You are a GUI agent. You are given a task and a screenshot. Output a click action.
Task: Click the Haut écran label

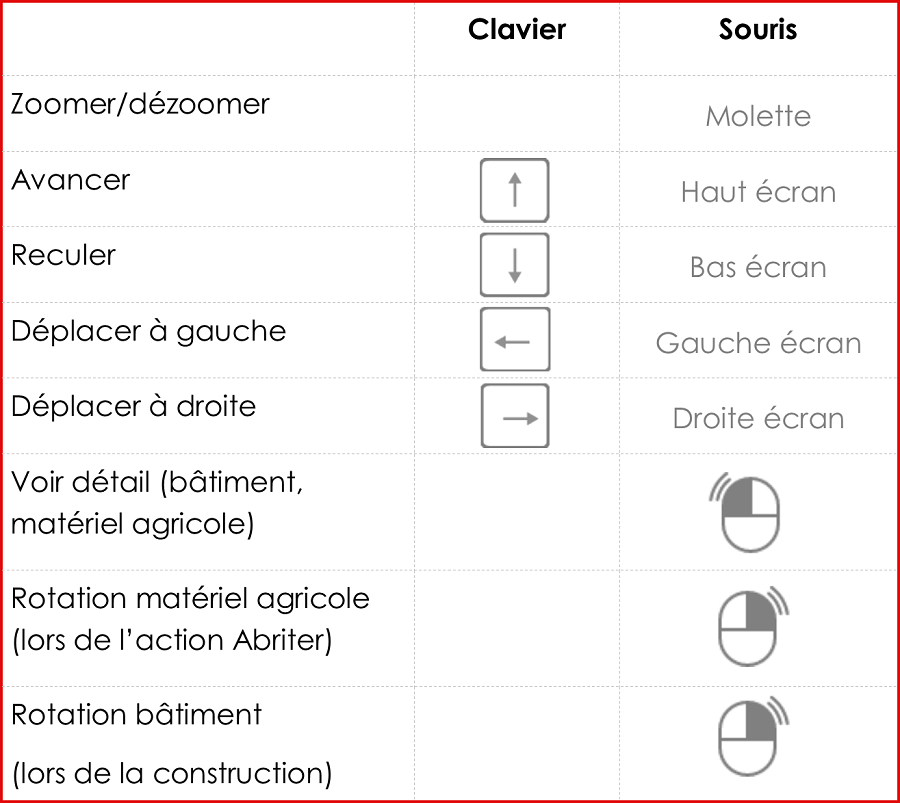tap(758, 192)
